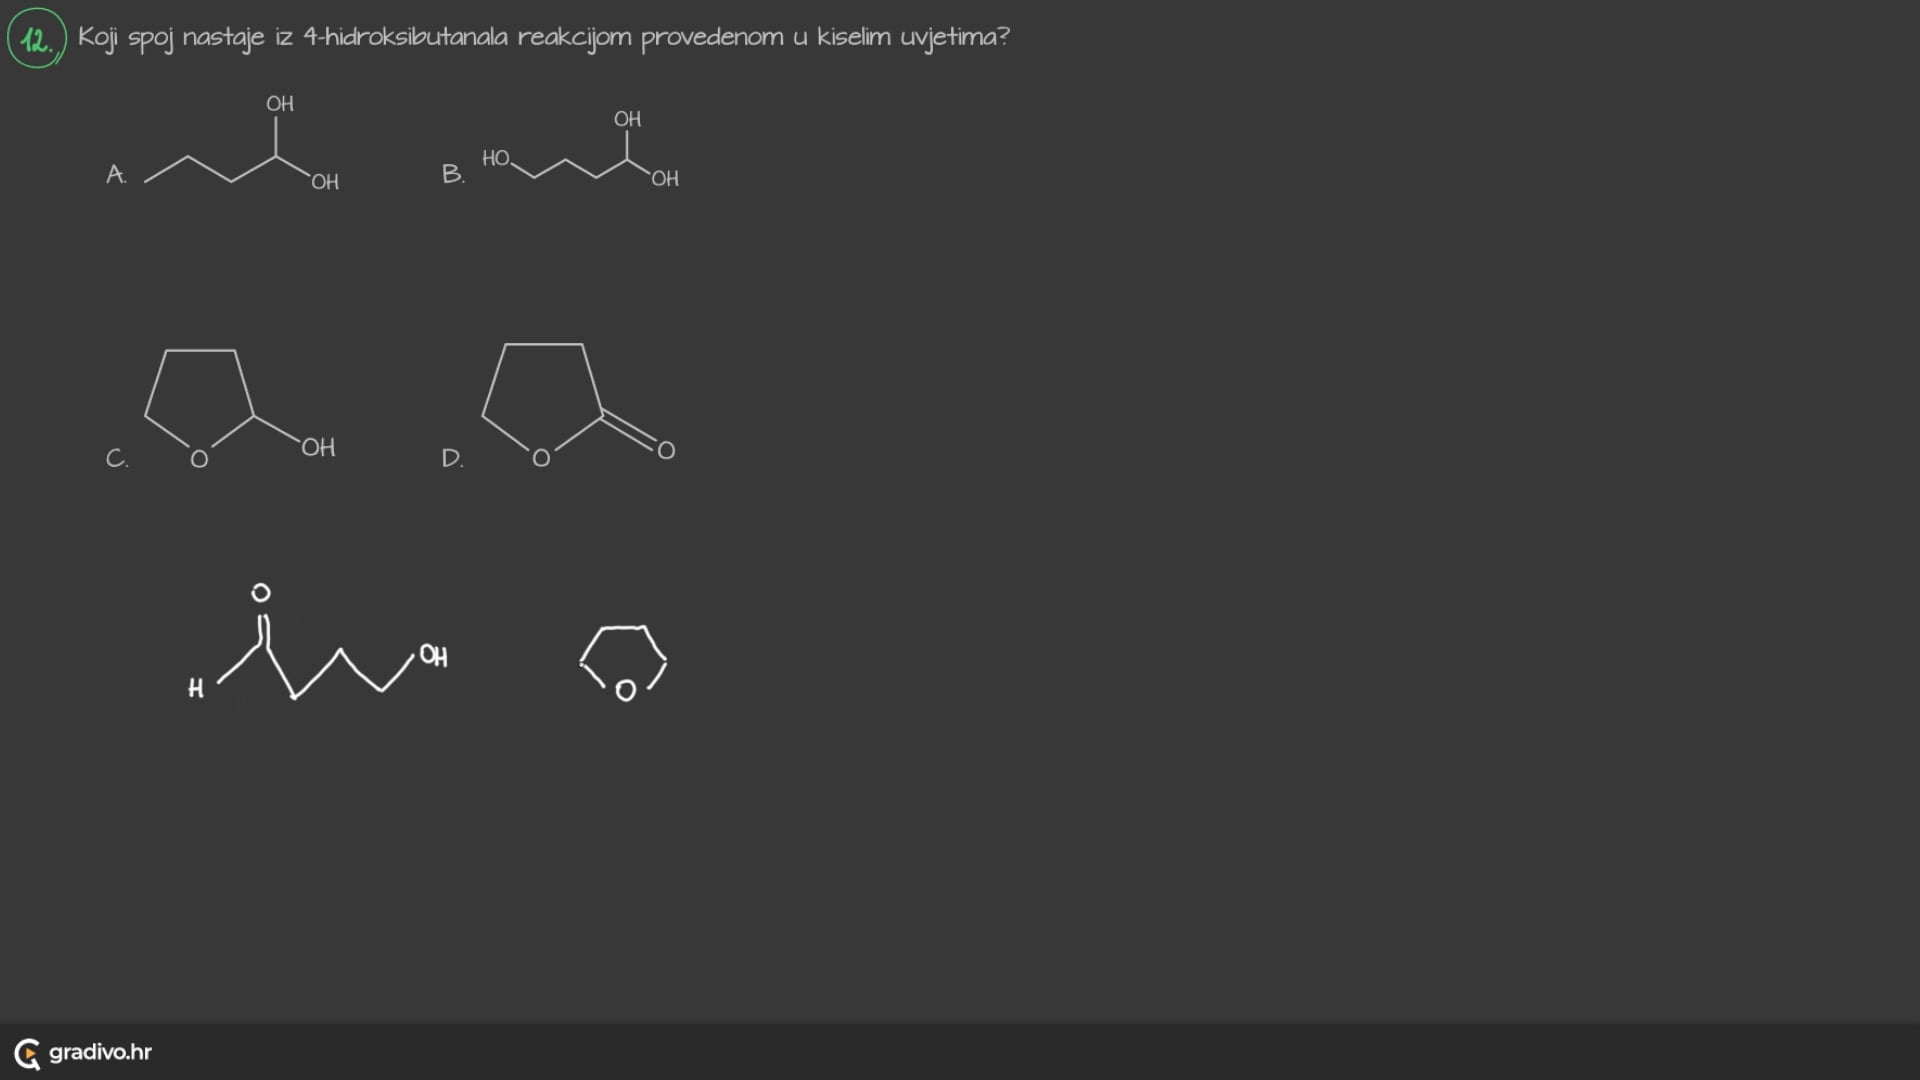Select answer option D label
The height and width of the screenshot is (1080, 1920).
click(453, 458)
